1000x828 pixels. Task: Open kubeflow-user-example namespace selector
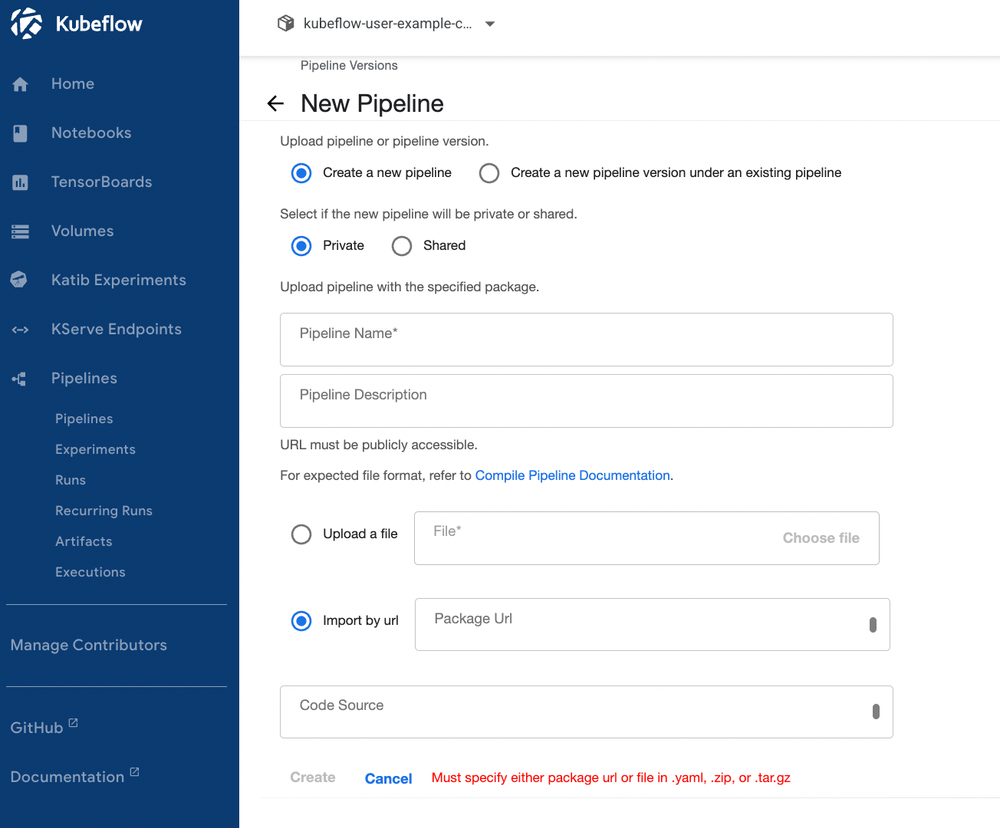coord(386,24)
